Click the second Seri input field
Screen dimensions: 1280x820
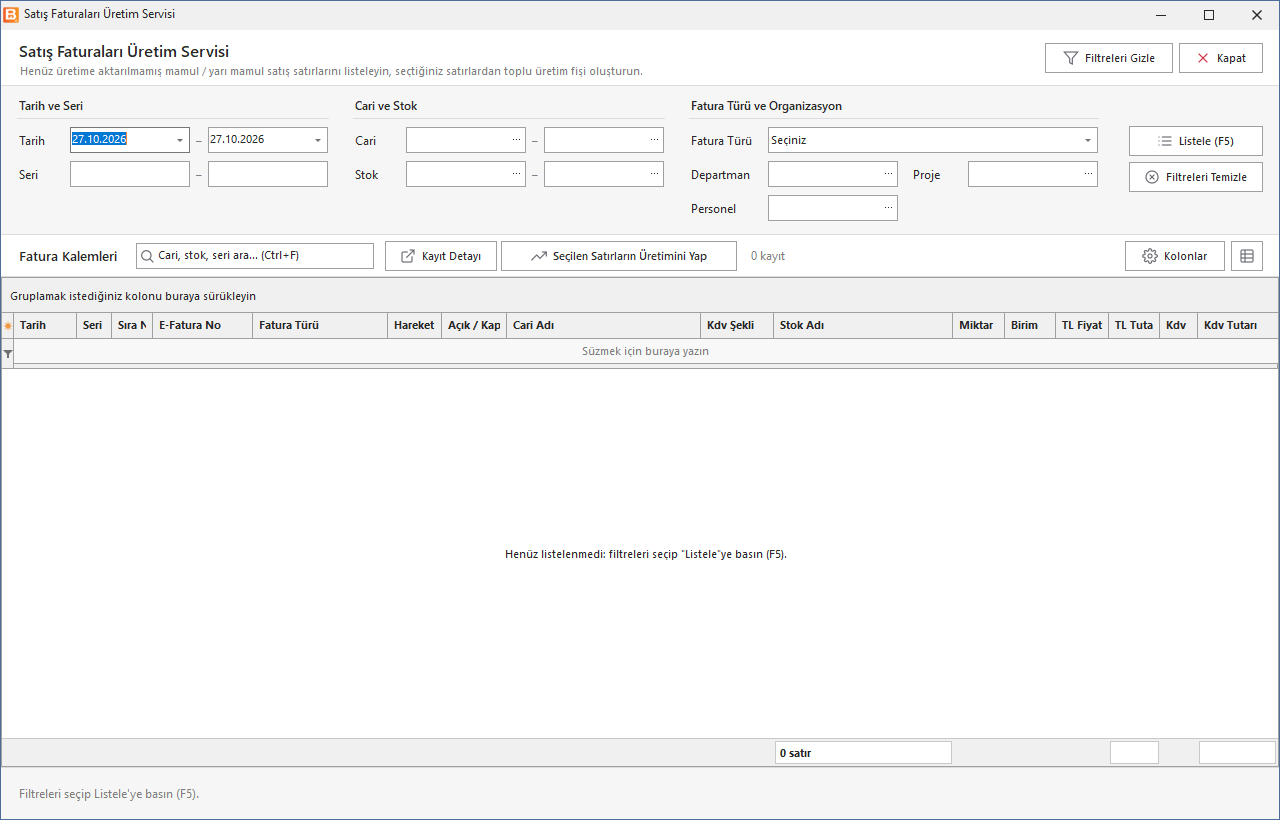point(268,174)
